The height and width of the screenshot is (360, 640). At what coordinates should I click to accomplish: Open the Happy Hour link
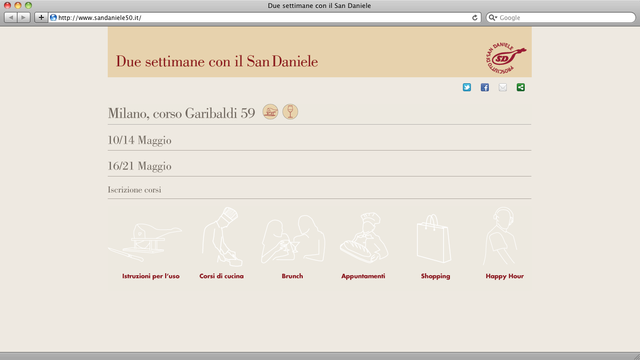click(x=504, y=276)
